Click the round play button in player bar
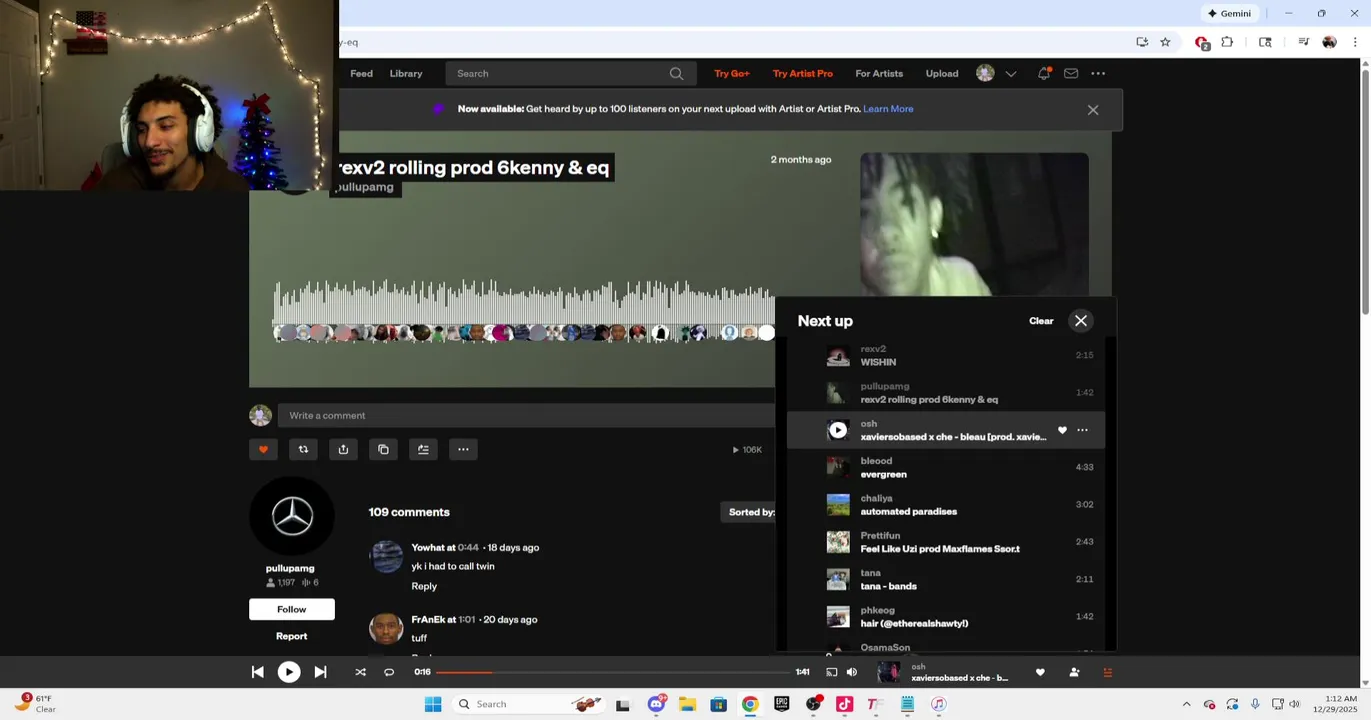The width and height of the screenshot is (1371, 720). point(289,672)
